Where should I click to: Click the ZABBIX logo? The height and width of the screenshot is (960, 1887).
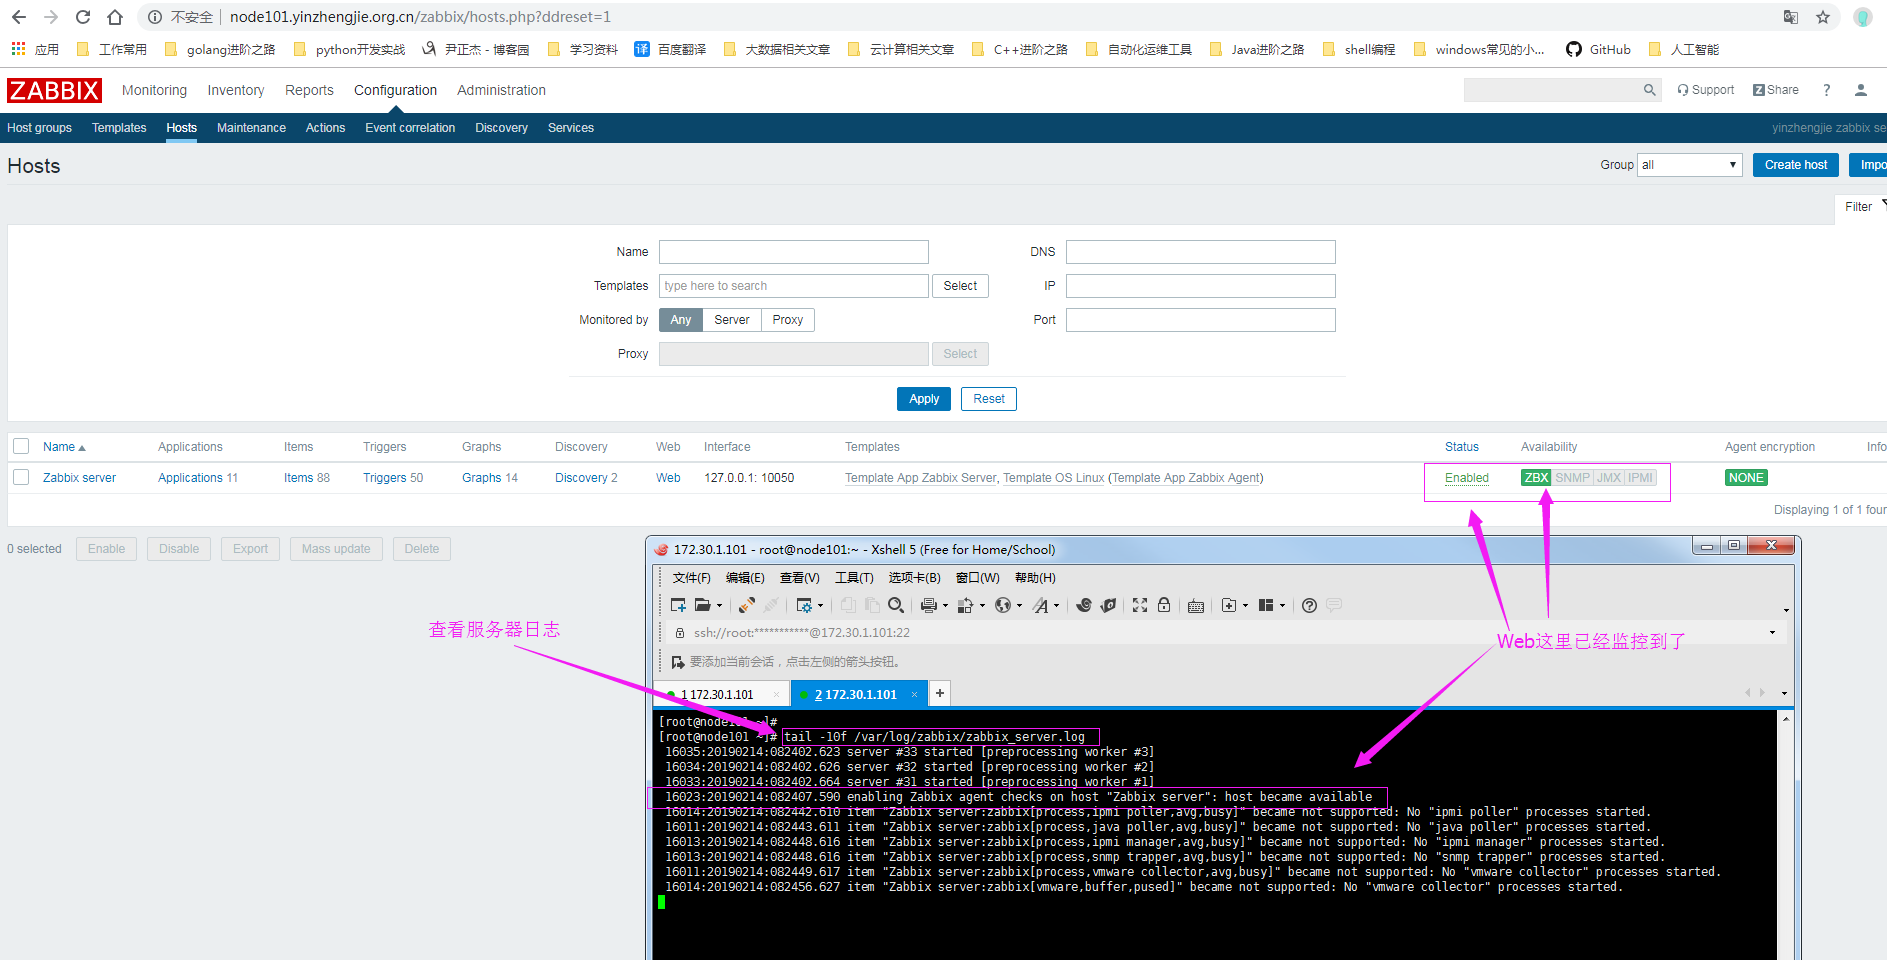tap(54, 90)
